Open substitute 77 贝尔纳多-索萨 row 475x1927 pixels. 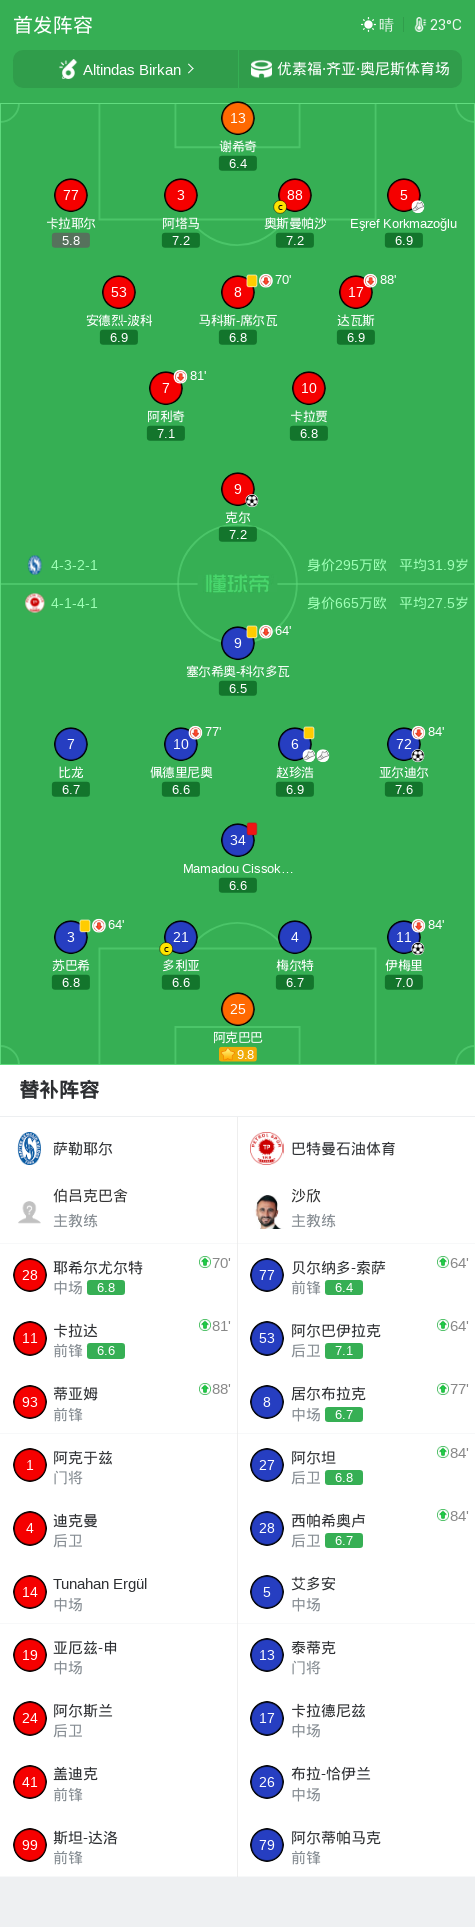coord(356,1275)
